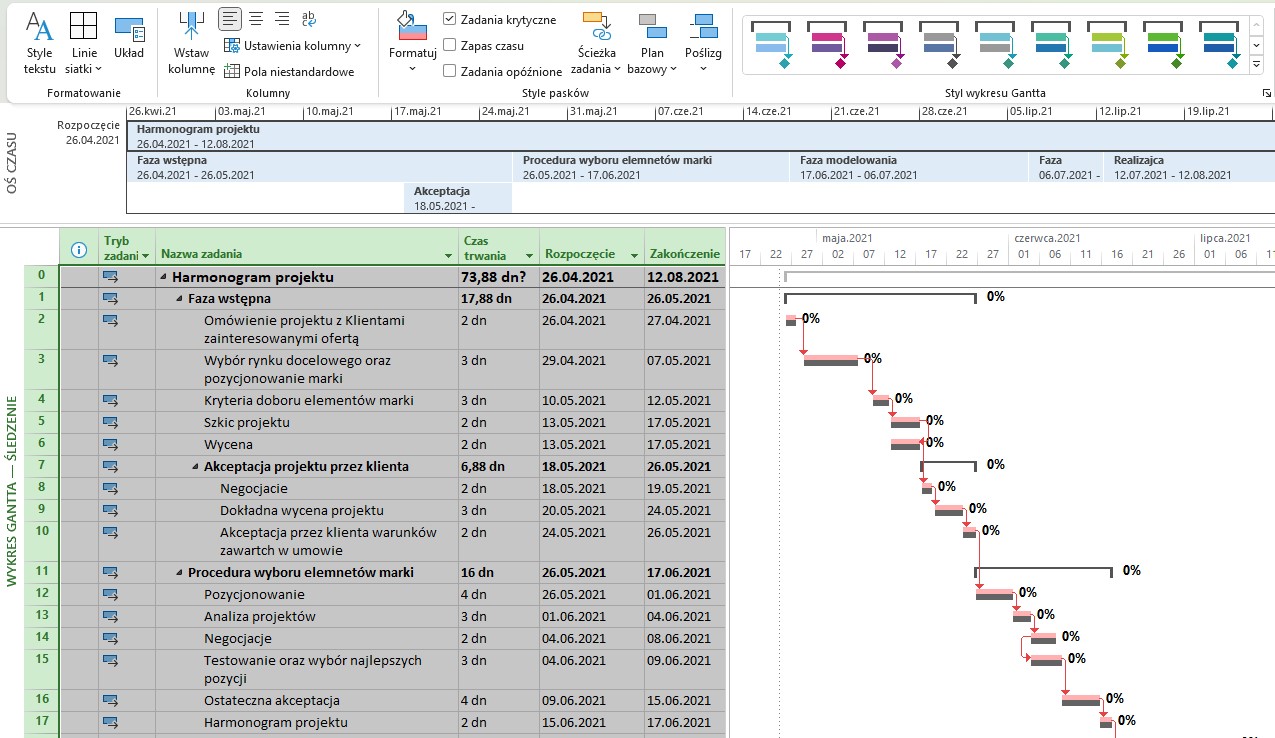Screen dimensions: 1275x738
Task: Click the Formatuj bar format icon
Action: point(412,28)
